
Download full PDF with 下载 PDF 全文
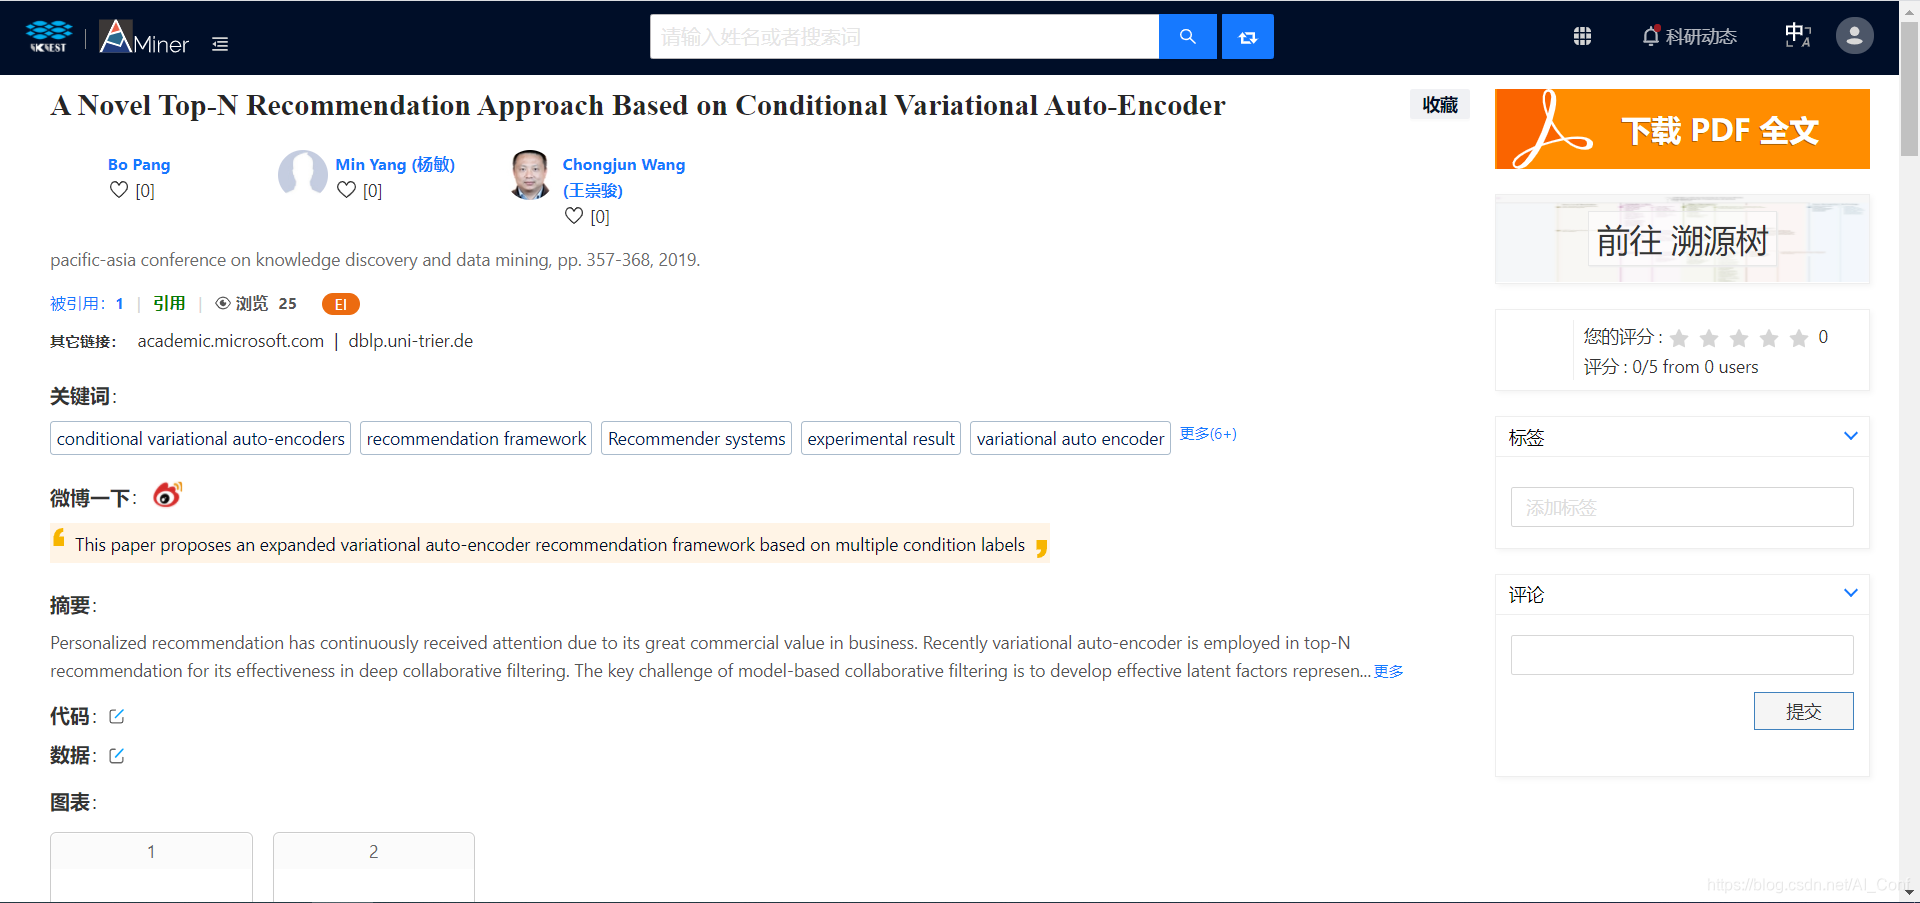click(1682, 129)
